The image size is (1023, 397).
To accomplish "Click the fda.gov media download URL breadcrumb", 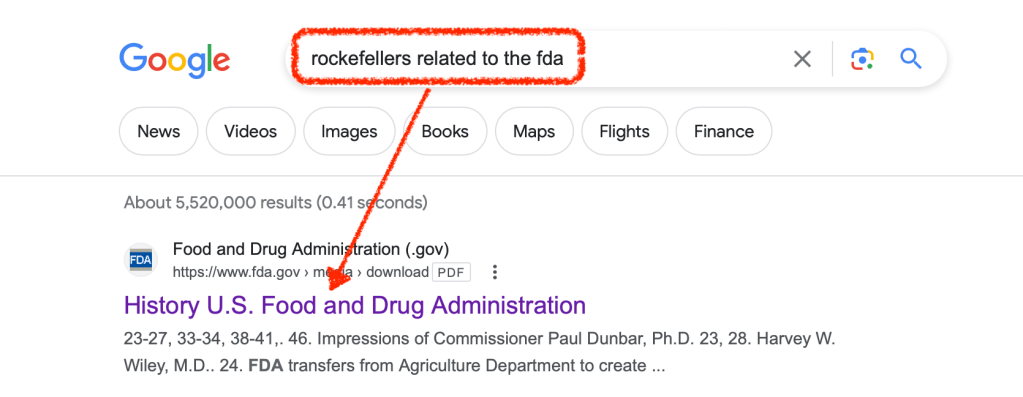I will 301,272.
